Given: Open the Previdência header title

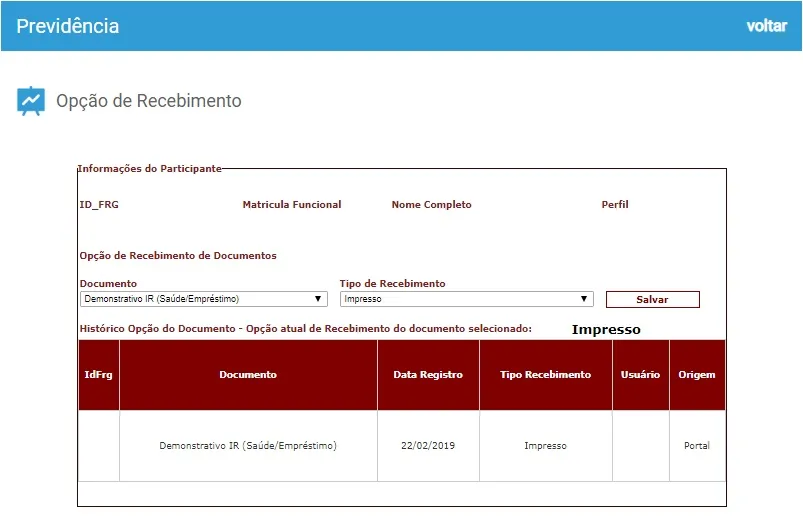Looking at the screenshot, I should pyautogui.click(x=68, y=26).
